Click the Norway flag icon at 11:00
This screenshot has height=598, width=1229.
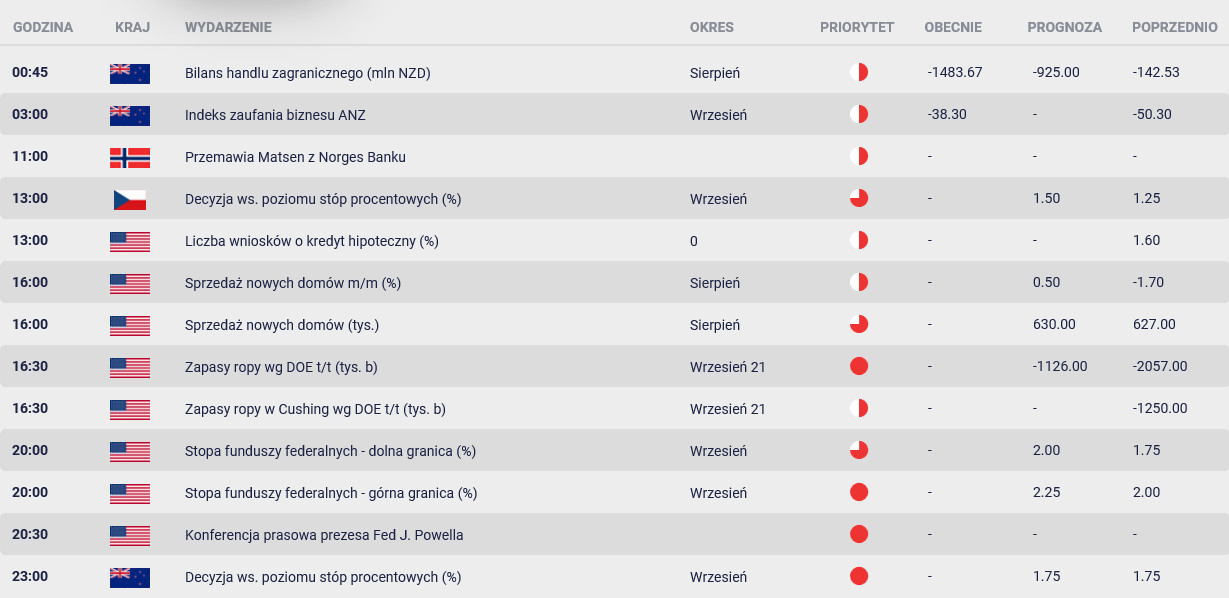pyautogui.click(x=130, y=157)
